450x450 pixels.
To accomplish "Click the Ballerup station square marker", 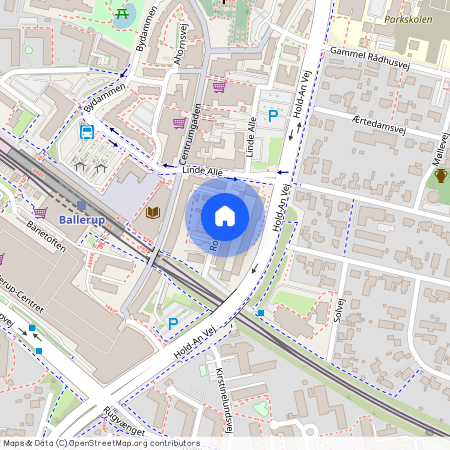I will click(x=82, y=206).
